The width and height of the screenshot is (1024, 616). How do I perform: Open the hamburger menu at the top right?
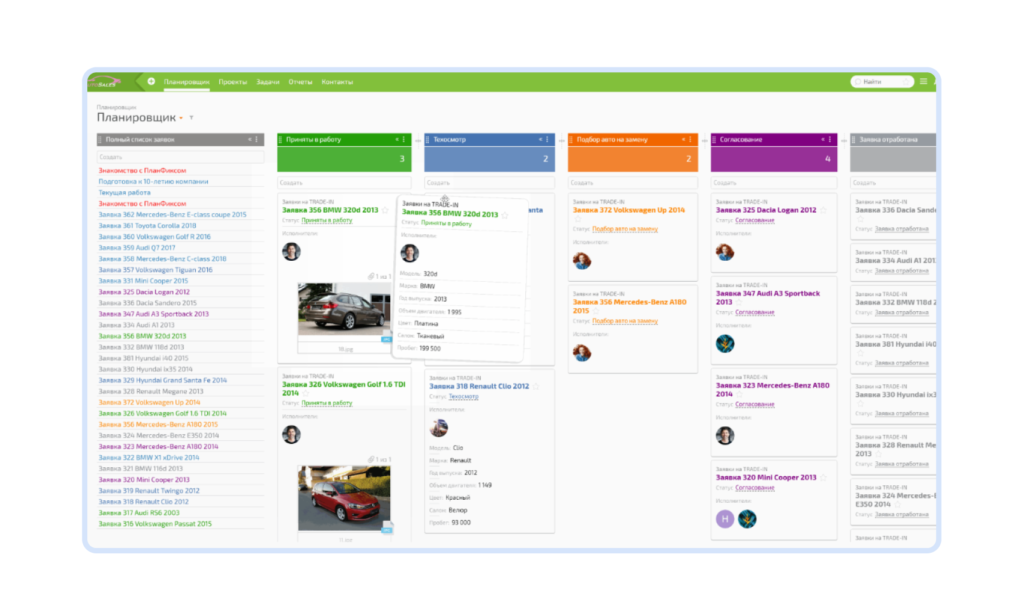(924, 82)
